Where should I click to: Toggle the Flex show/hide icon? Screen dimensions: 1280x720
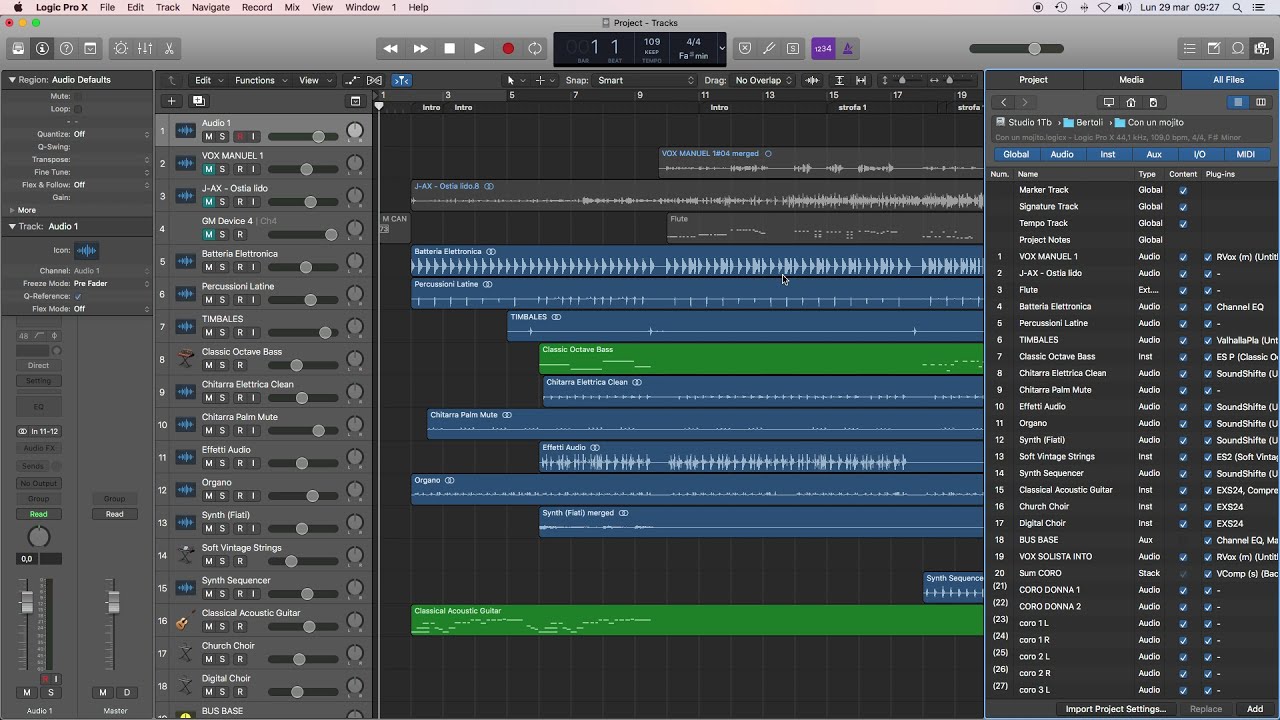(x=374, y=80)
